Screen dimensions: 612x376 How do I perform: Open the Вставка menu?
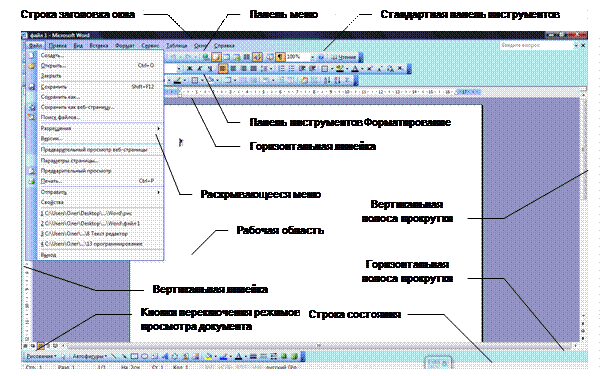click(x=99, y=45)
